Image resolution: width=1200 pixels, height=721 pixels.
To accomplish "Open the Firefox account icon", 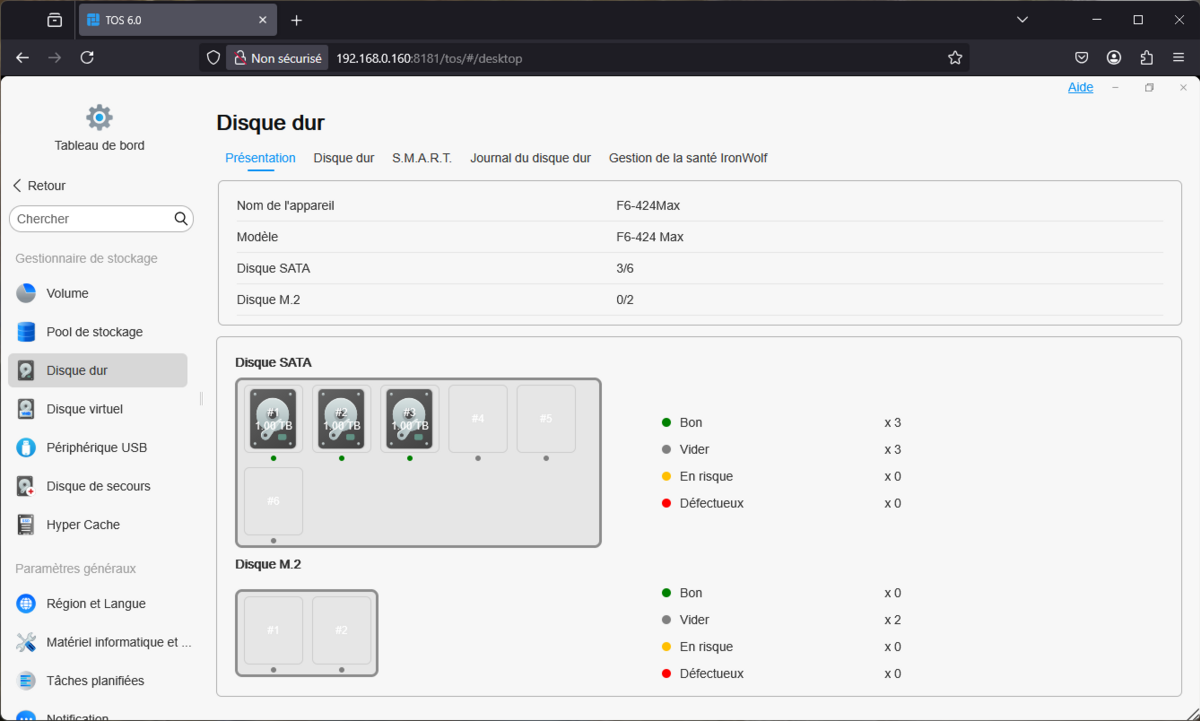I will point(1114,58).
